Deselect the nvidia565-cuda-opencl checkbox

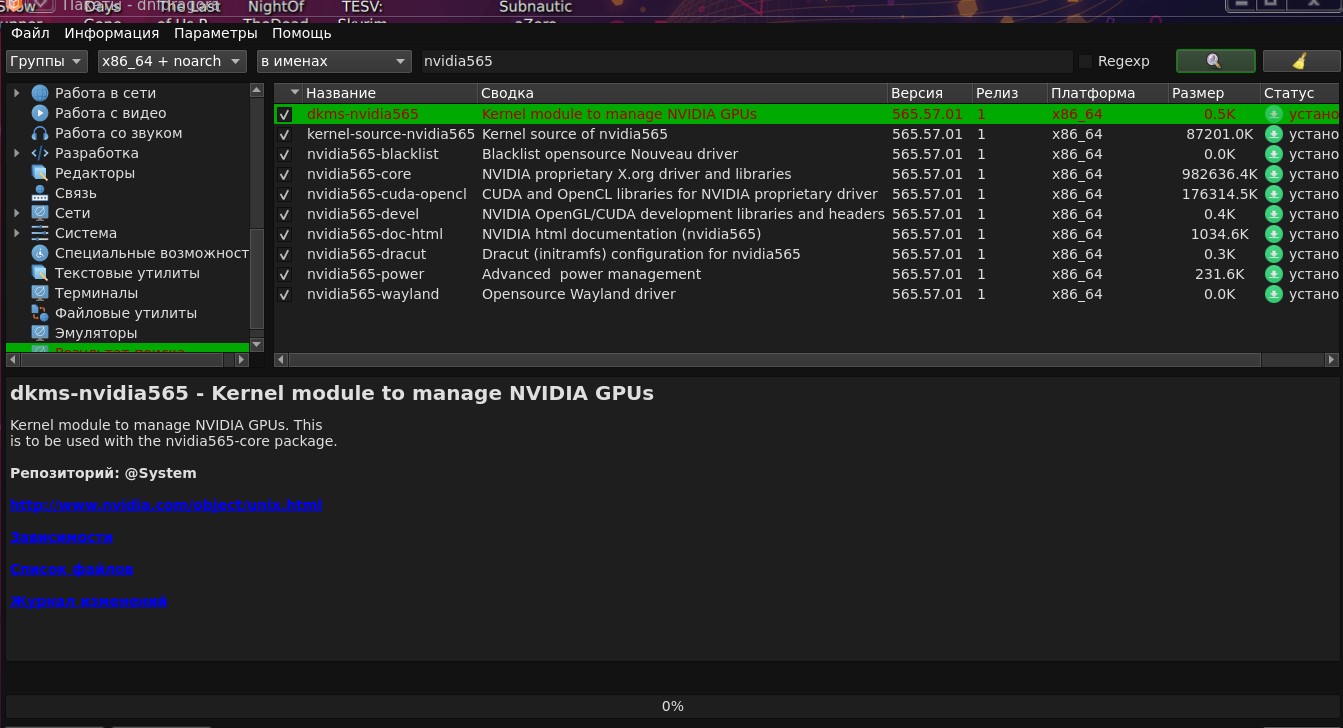285,194
